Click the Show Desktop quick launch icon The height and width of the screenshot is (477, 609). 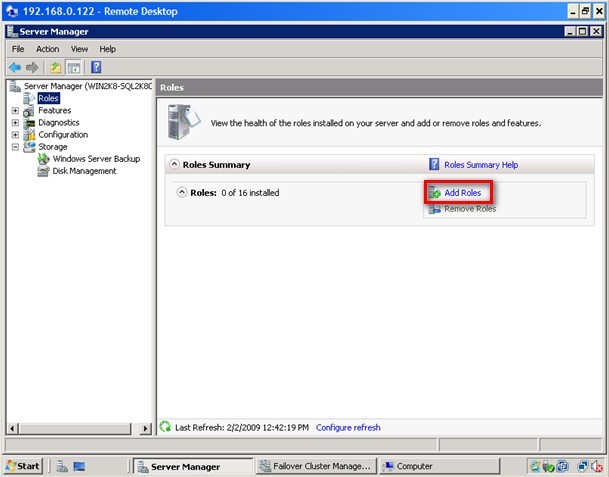pyautogui.click(x=79, y=466)
